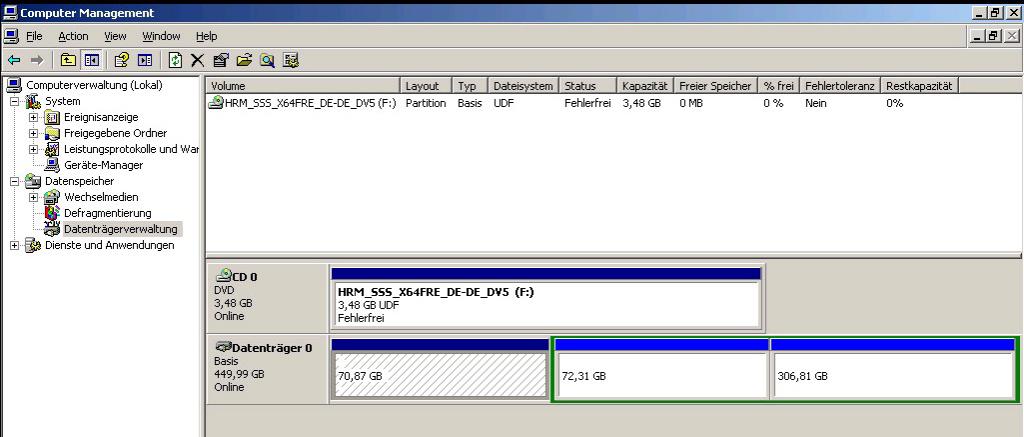This screenshot has height=437, width=1024.
Task: Toggle the Show/Hide Action Pane icon
Action: click(145, 61)
